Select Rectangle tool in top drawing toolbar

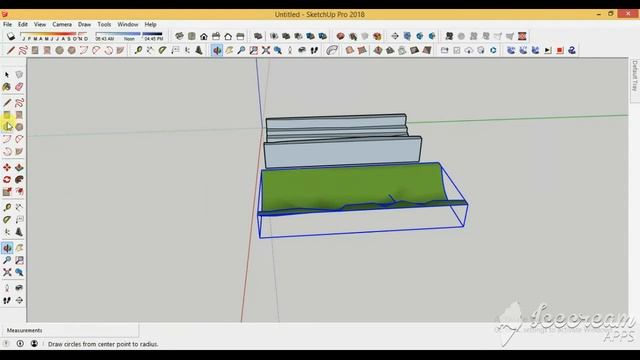tap(35, 50)
